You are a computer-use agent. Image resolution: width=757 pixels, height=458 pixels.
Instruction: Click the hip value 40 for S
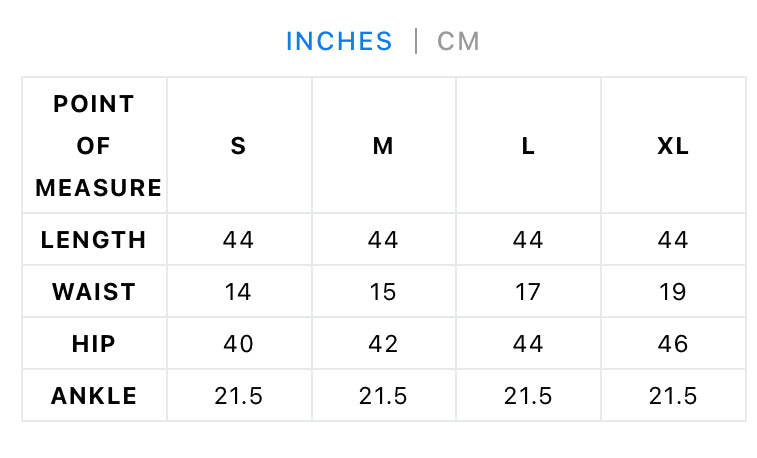pyautogui.click(x=239, y=344)
